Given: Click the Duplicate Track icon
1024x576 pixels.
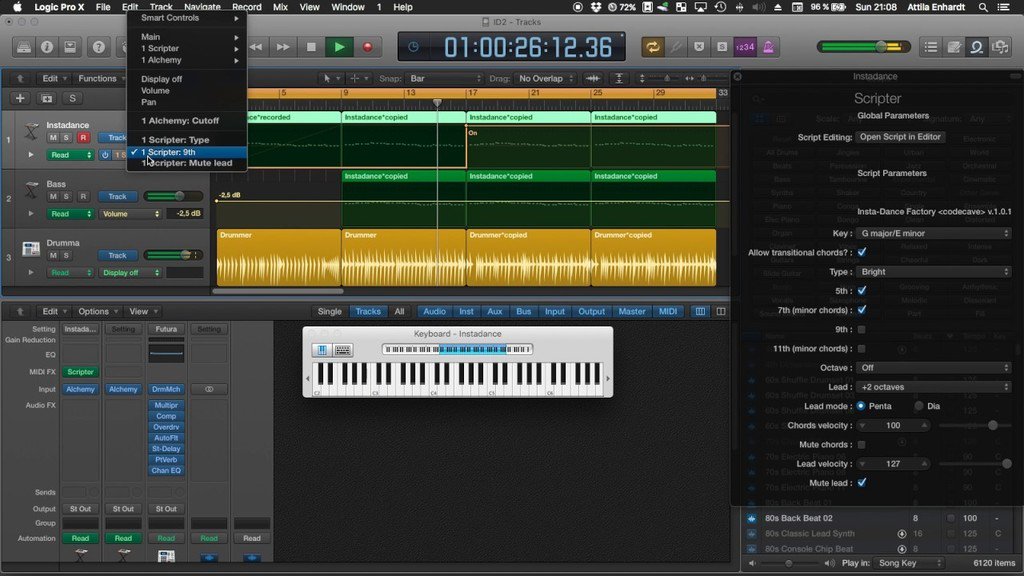Looking at the screenshot, I should click(x=47, y=98).
